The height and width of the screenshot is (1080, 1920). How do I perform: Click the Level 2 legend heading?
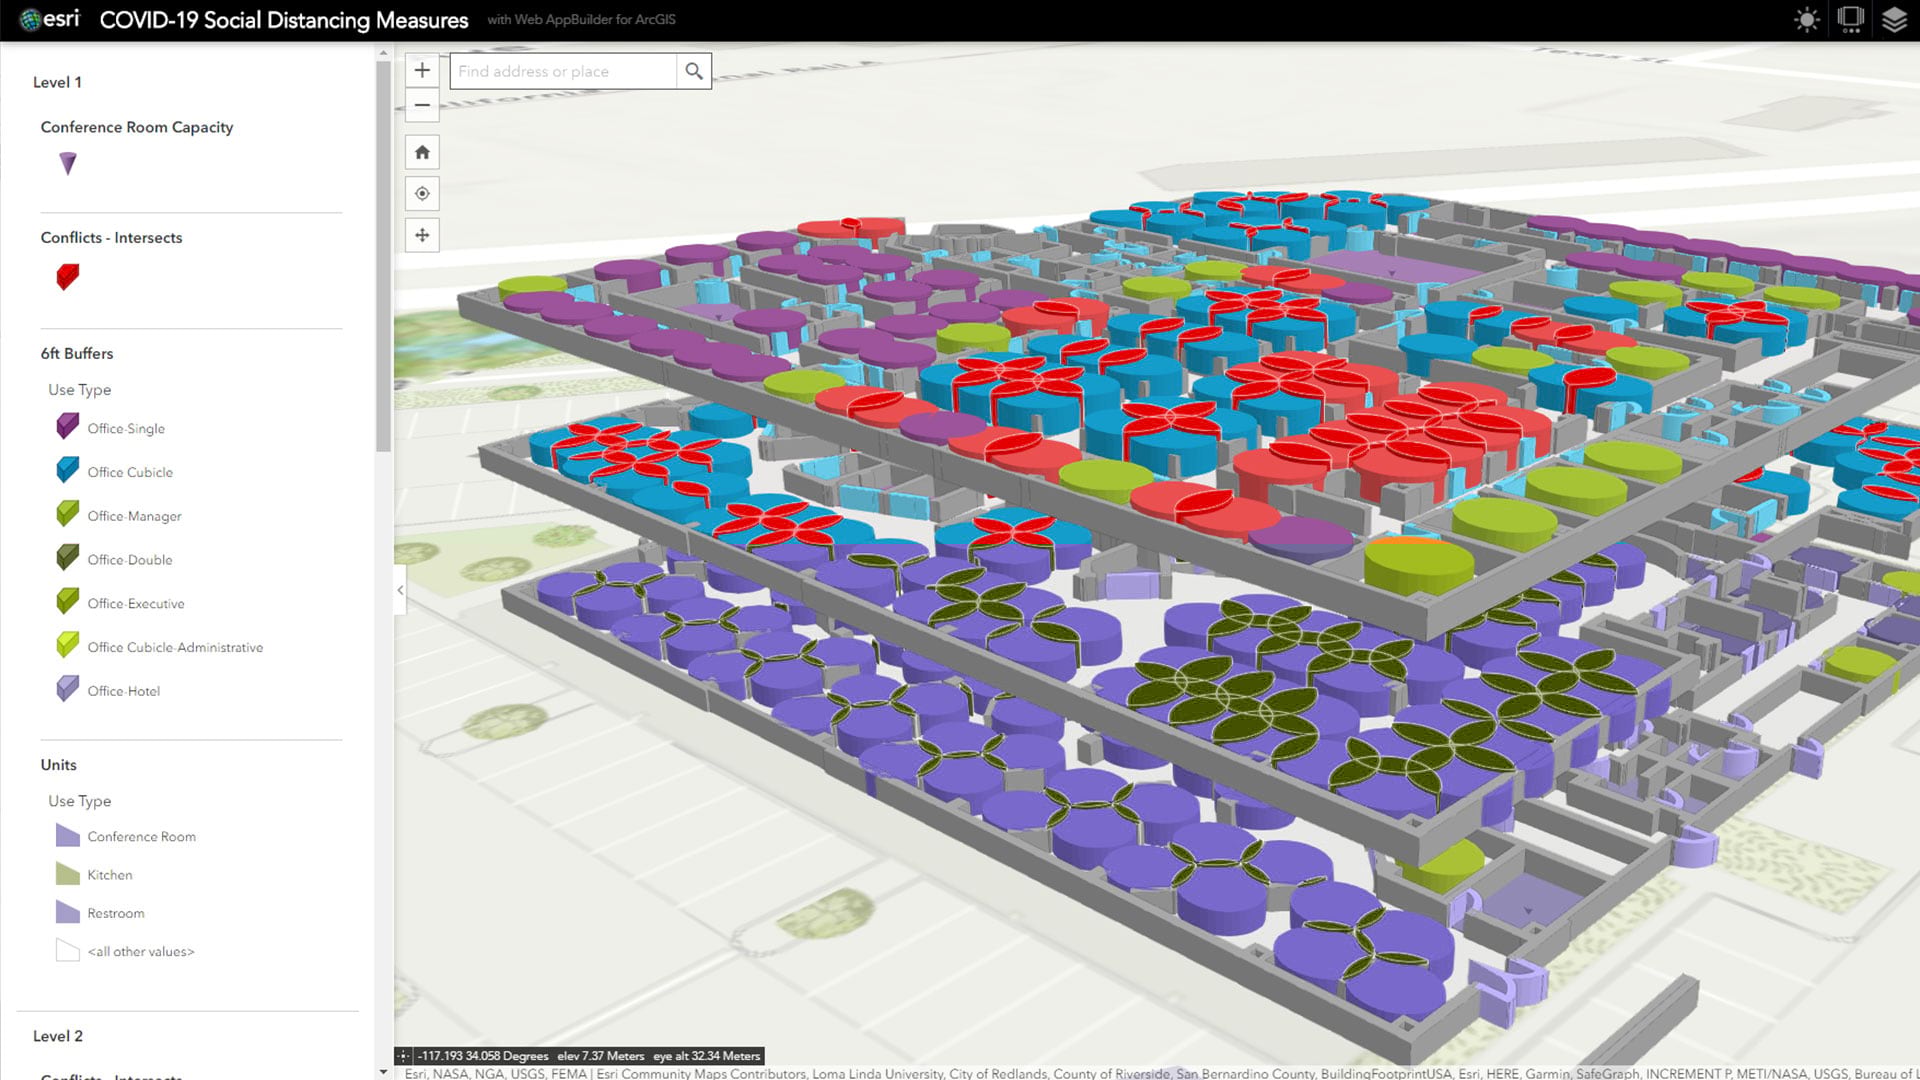coord(58,1036)
